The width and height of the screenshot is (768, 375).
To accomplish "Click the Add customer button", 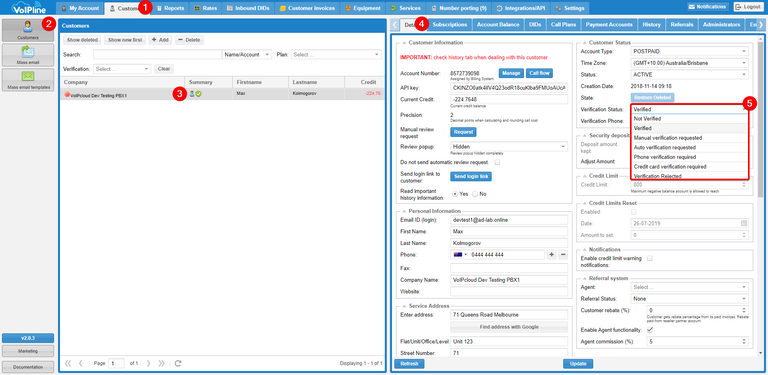I will (x=160, y=40).
